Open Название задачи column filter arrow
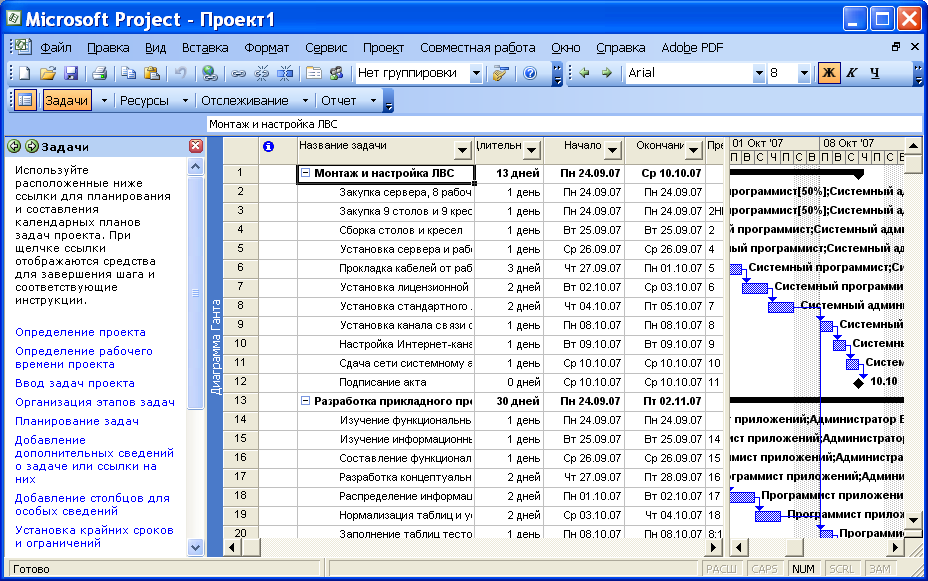Image resolution: width=928 pixels, height=581 pixels. pos(462,151)
